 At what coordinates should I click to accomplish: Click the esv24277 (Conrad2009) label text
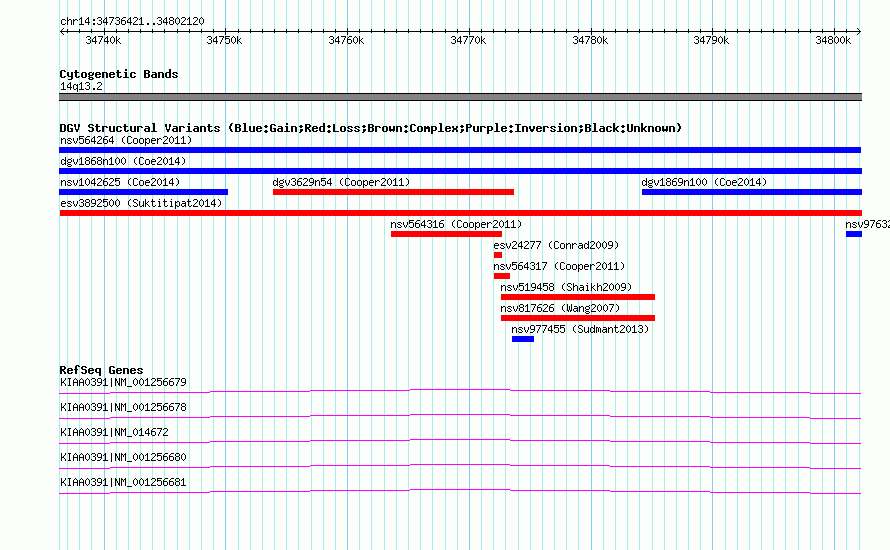[556, 245]
